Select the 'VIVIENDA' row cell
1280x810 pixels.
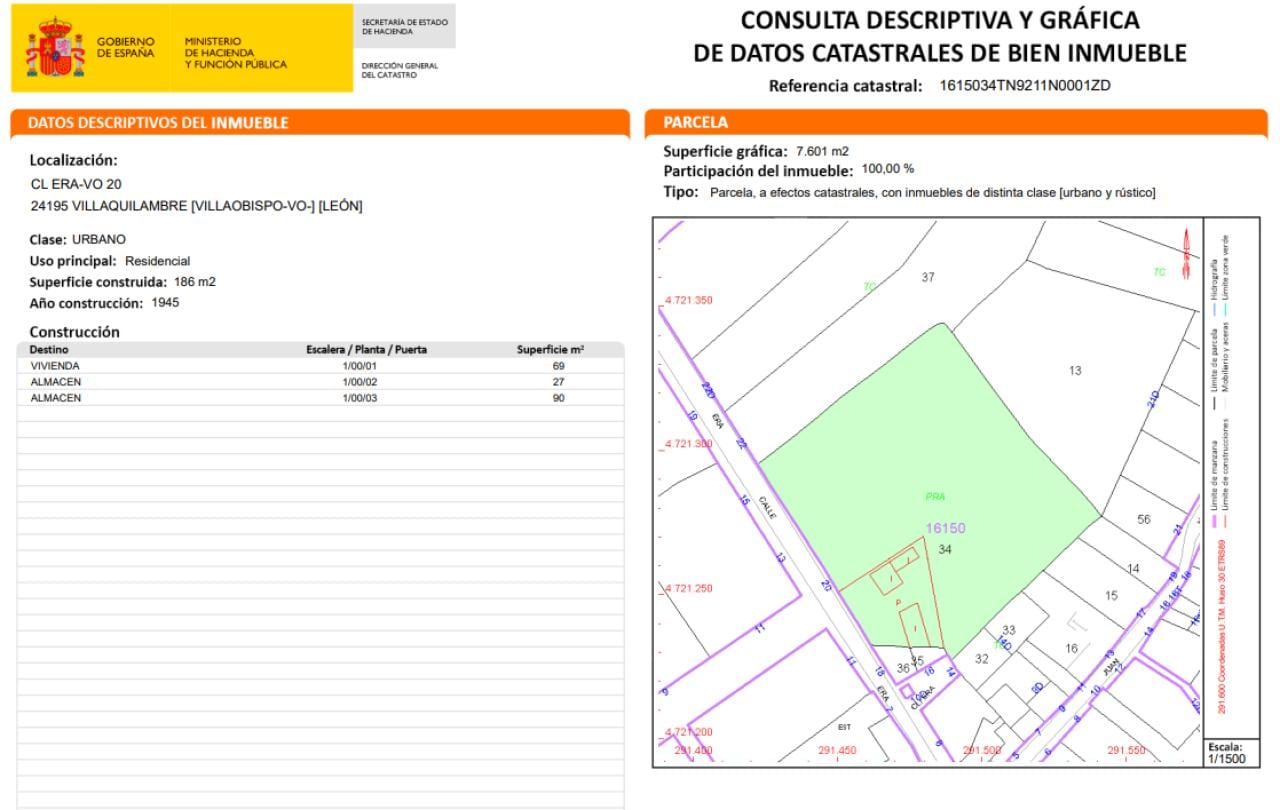point(56,366)
